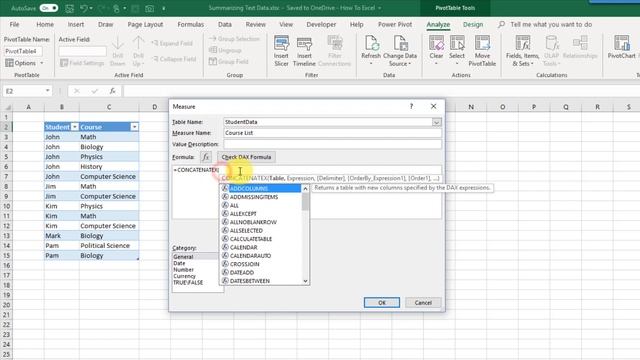Click the save icon in quick access toolbar

[x=69, y=8]
